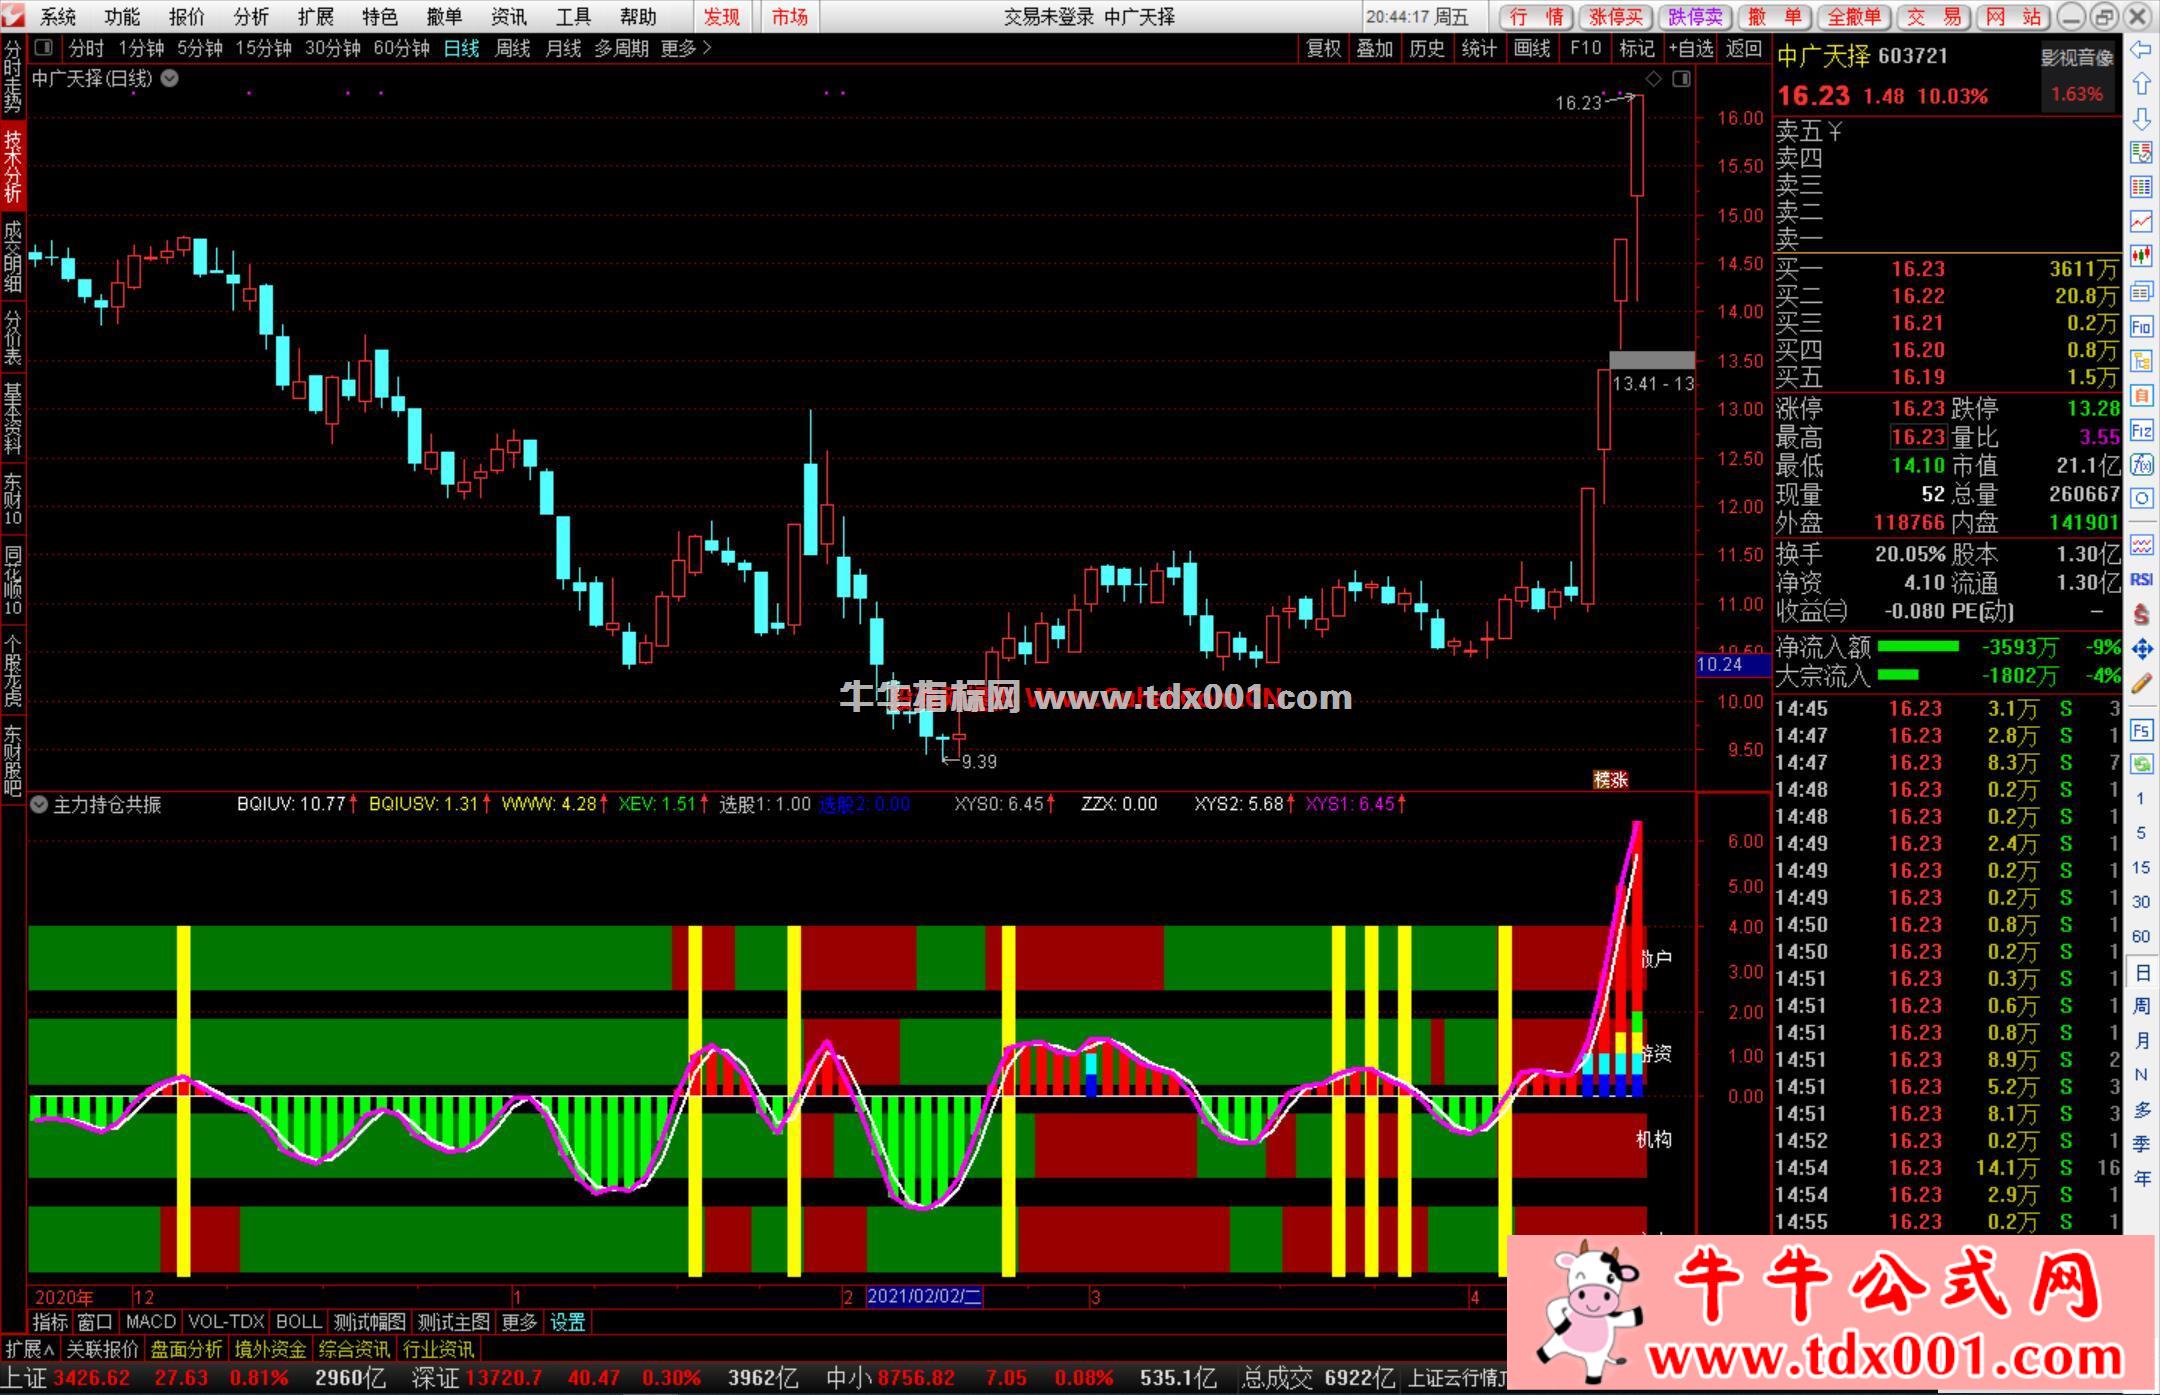Click the 涨停买 button

click(1615, 16)
